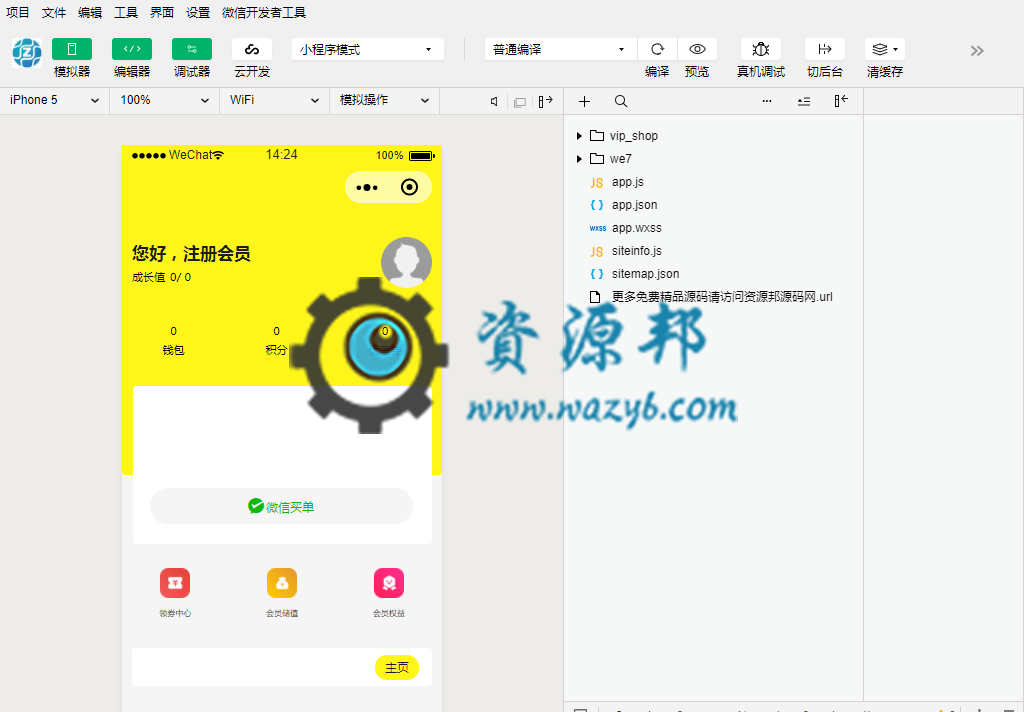Click the 编译 compile refresh icon
The height and width of the screenshot is (712, 1024).
coord(657,50)
